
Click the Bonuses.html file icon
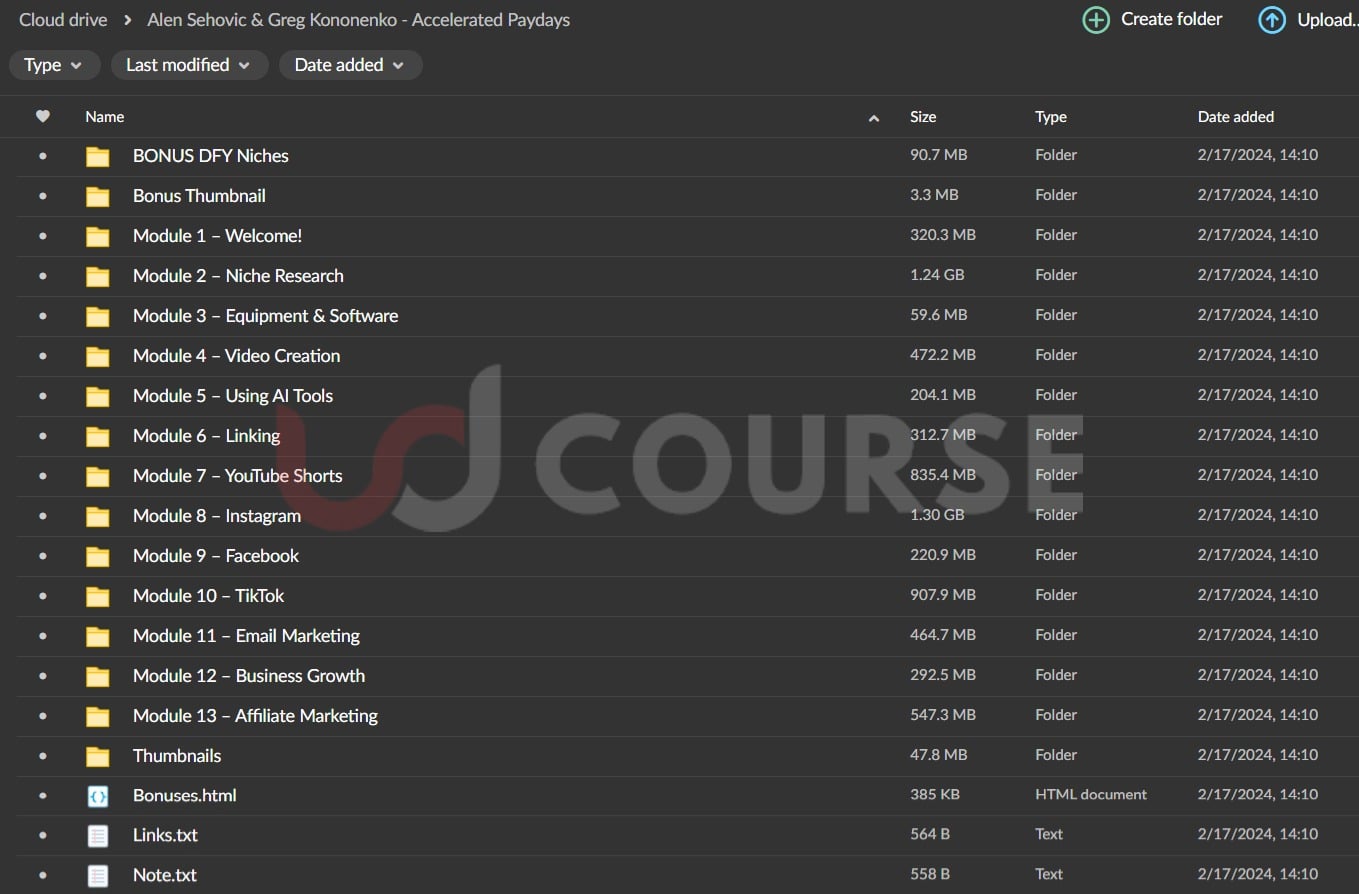tap(97, 796)
